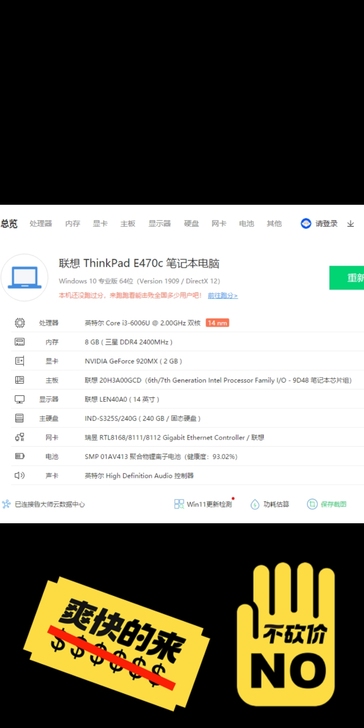
Task: Switch to the 显卡 tab
Action: click(100, 224)
